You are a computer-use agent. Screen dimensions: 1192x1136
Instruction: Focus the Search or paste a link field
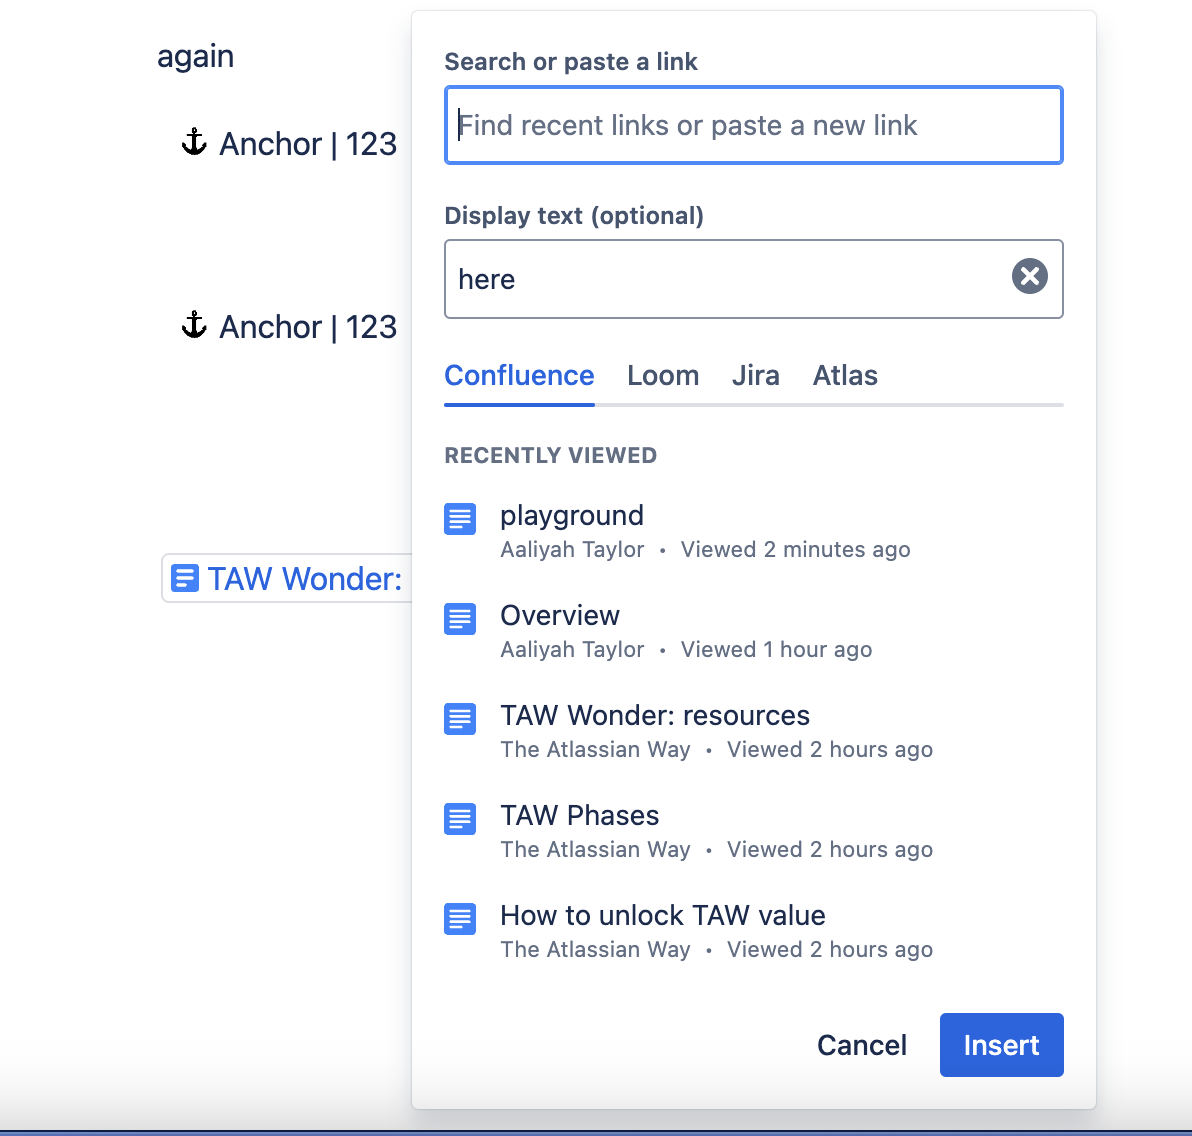(x=753, y=126)
